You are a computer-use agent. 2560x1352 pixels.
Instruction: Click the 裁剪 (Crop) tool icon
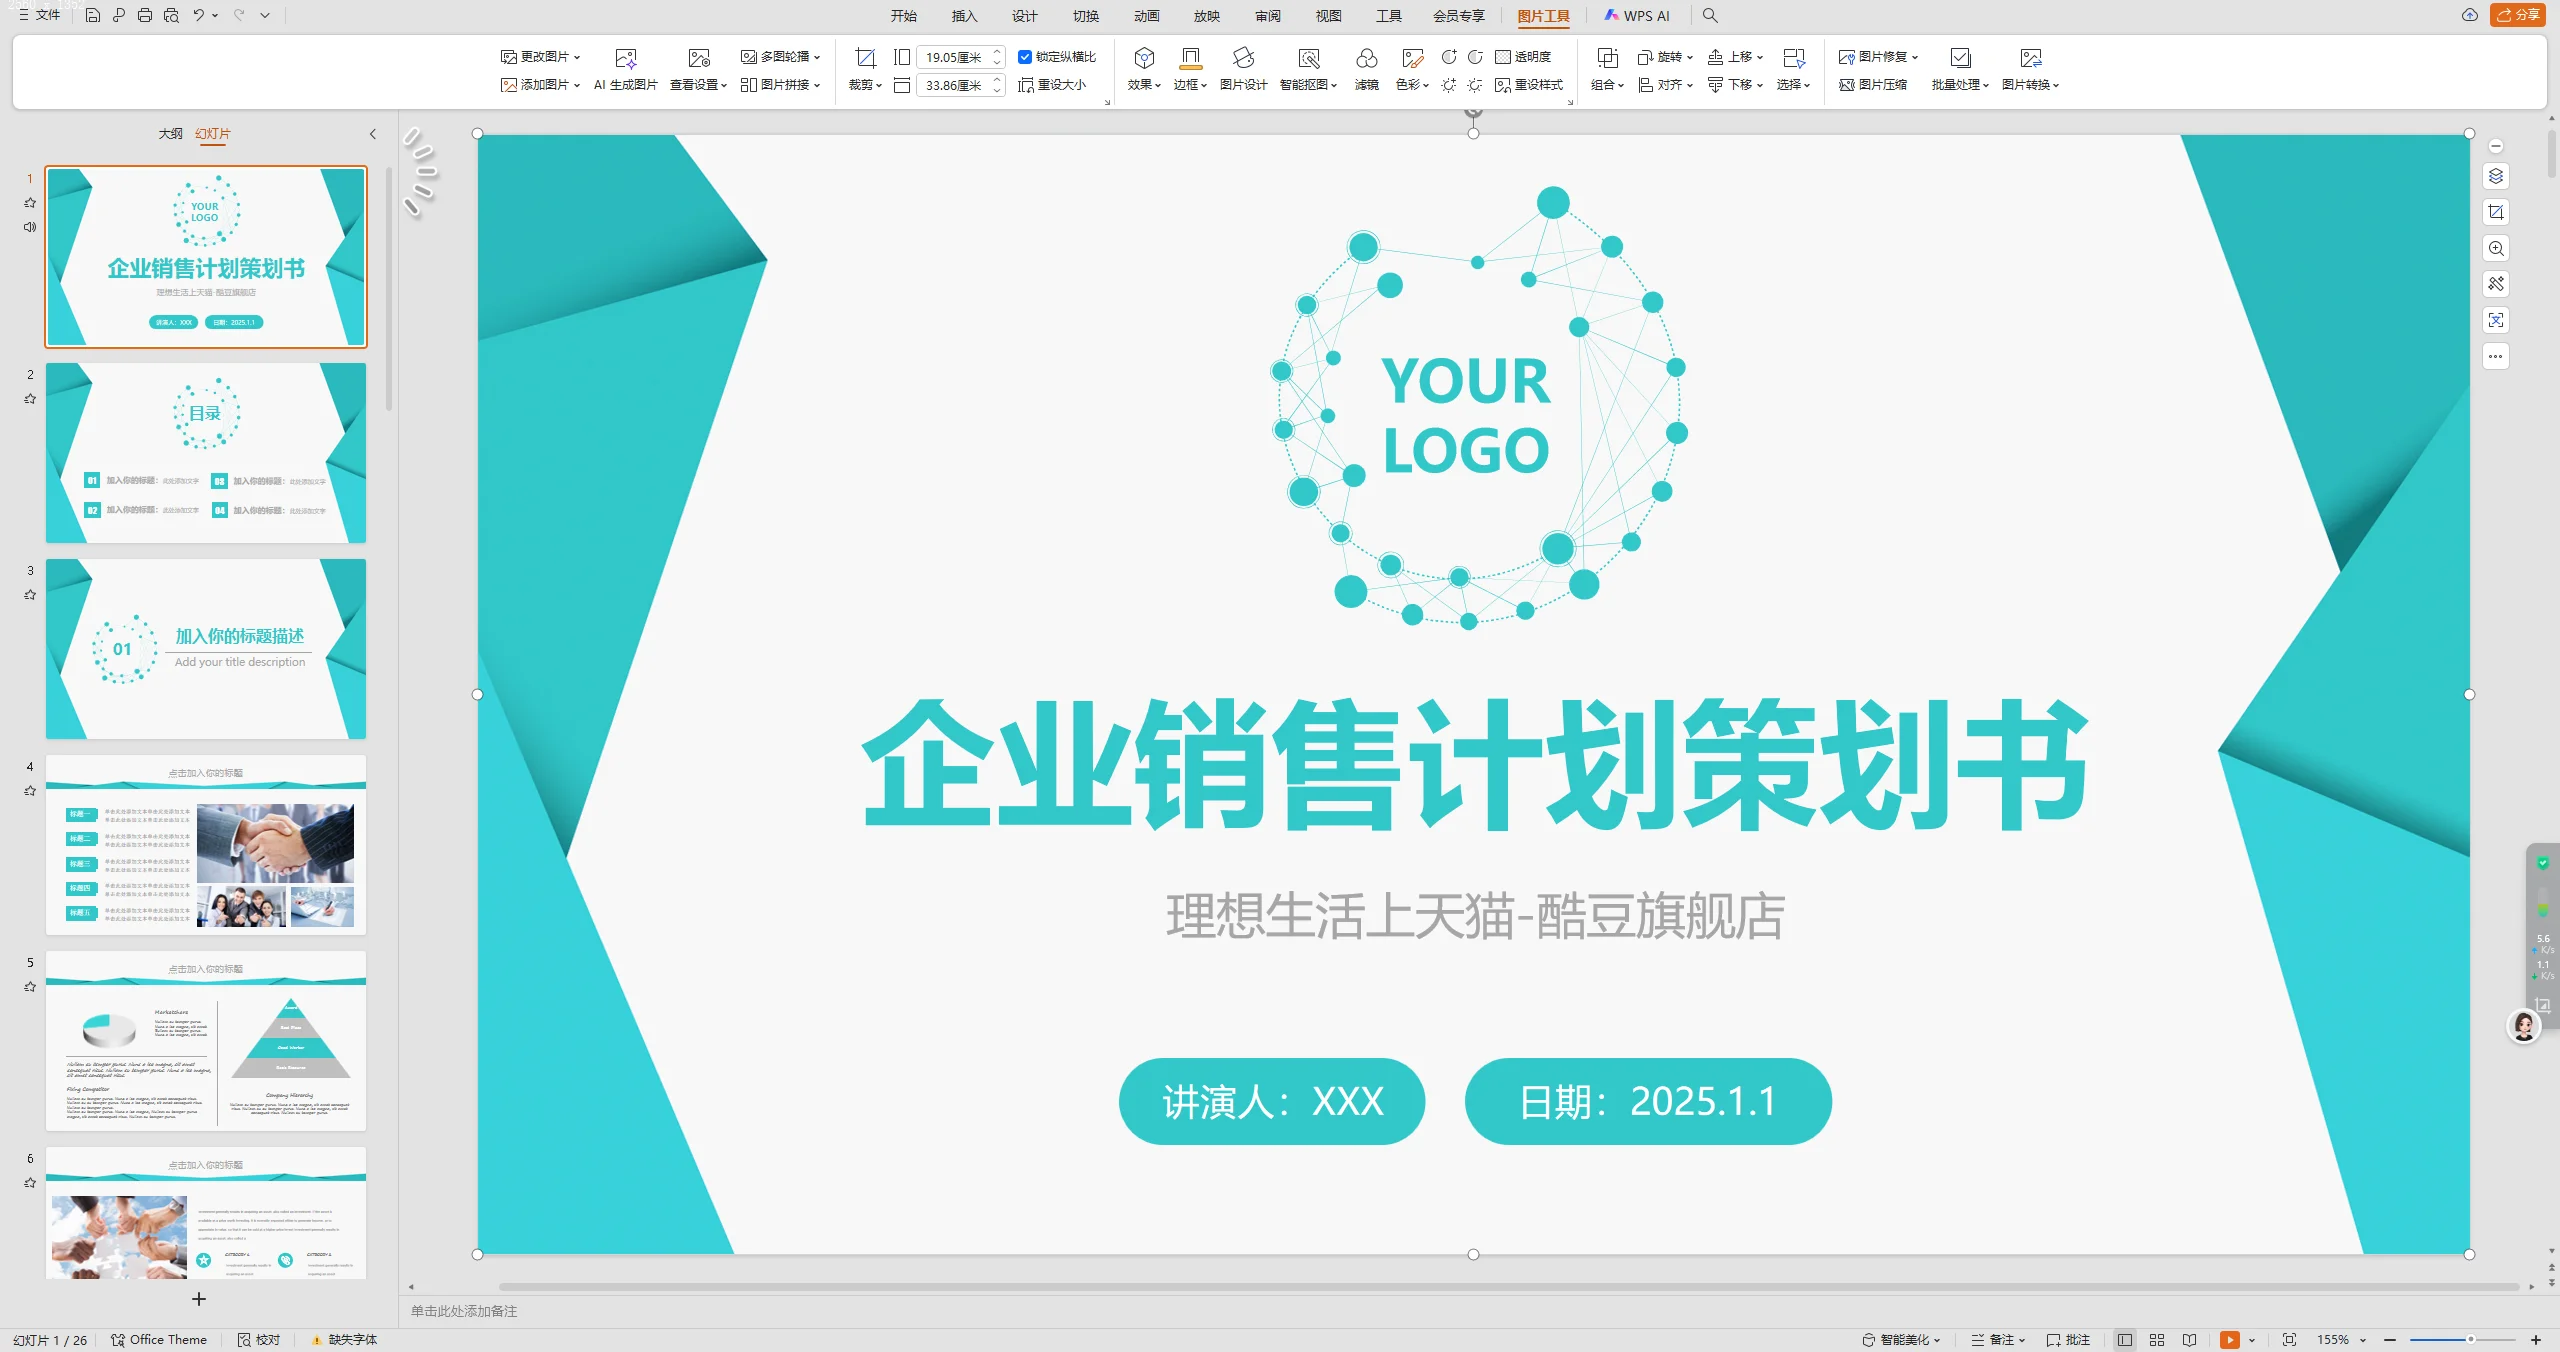tap(865, 58)
